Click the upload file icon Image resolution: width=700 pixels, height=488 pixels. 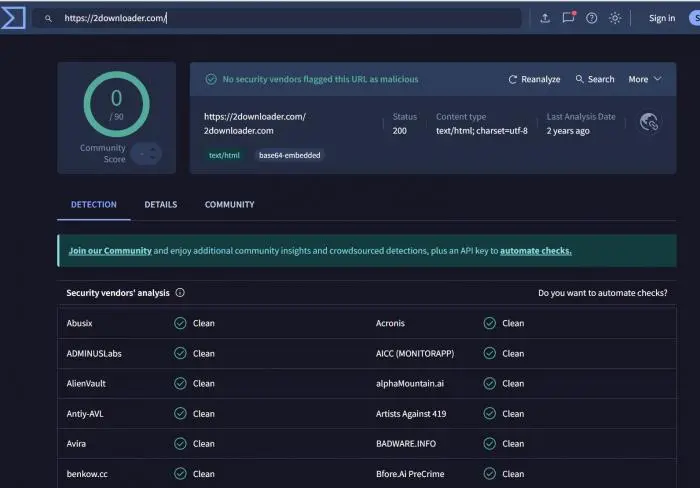point(545,18)
